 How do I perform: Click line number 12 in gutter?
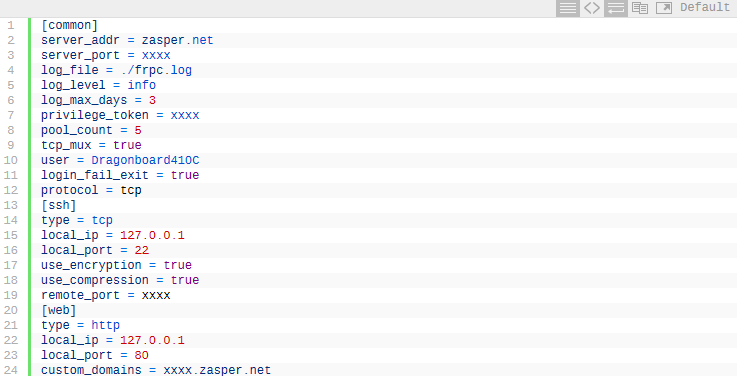(x=11, y=190)
